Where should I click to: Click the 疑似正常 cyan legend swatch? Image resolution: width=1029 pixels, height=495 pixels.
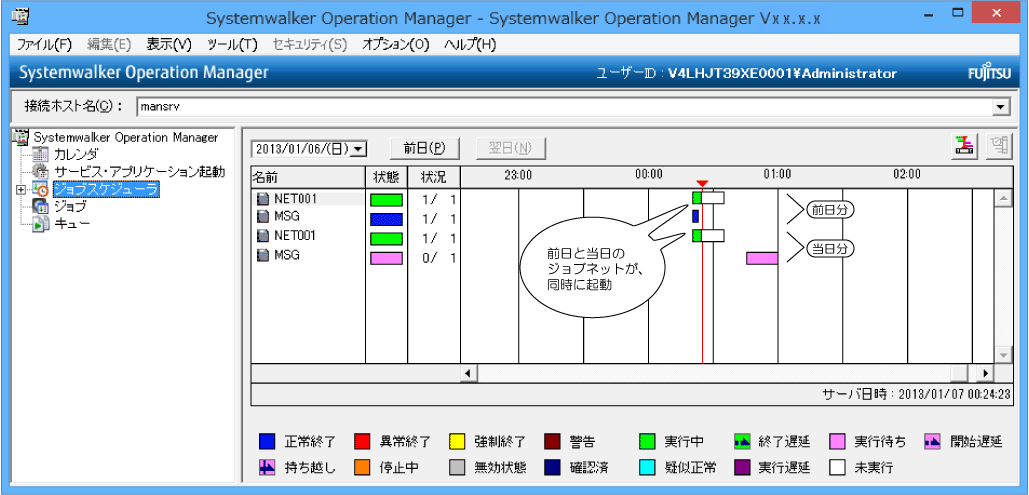point(647,467)
